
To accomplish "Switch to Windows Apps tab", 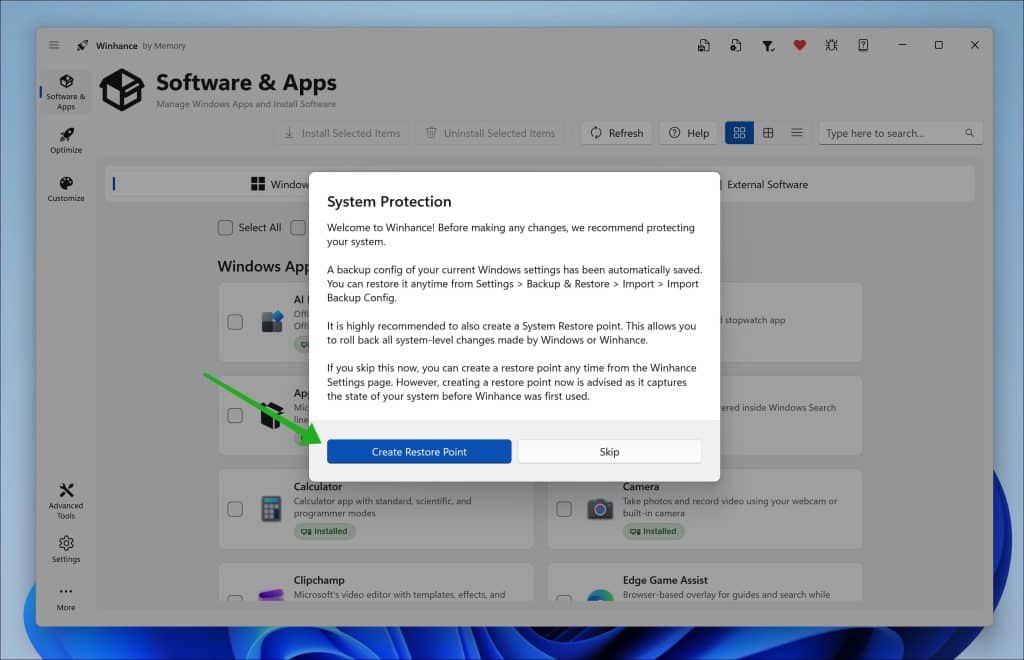I will 280,184.
